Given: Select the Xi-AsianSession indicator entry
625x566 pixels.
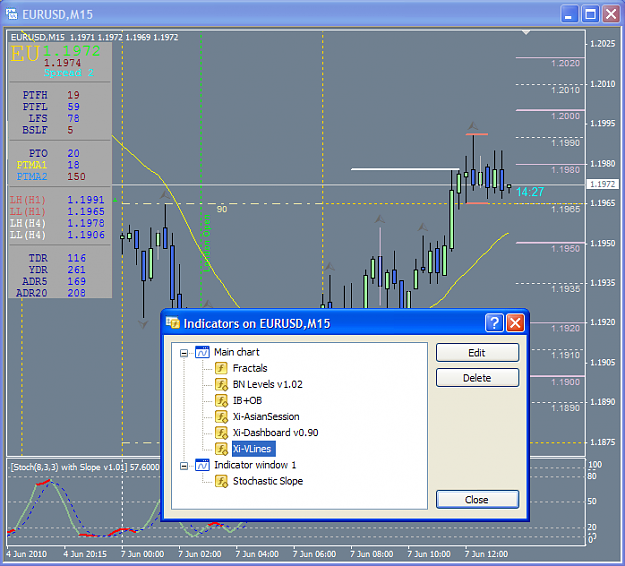Looking at the screenshot, I should pyautogui.click(x=266, y=417).
